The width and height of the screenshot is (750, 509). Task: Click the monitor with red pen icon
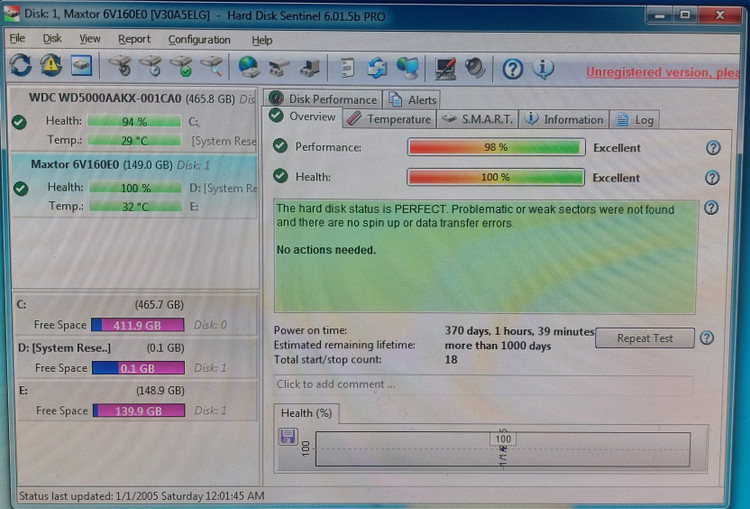(445, 68)
